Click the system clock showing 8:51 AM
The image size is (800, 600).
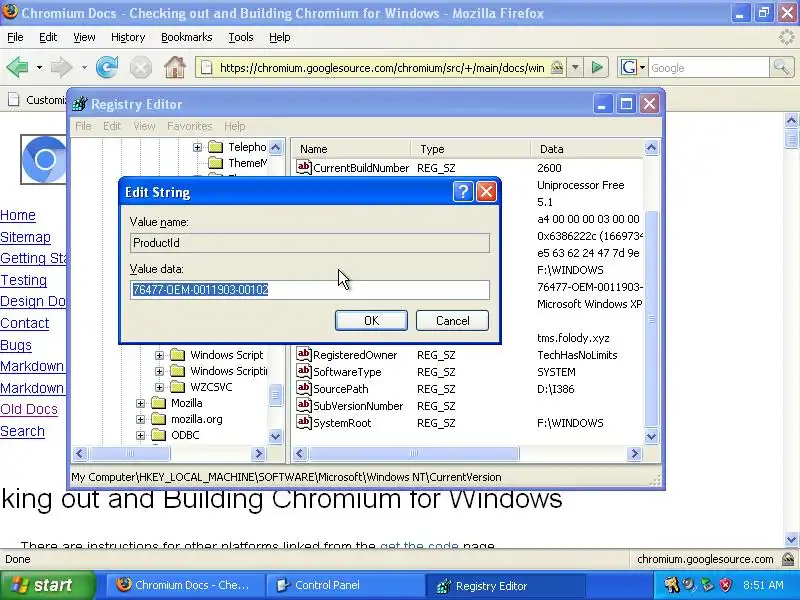(x=763, y=585)
